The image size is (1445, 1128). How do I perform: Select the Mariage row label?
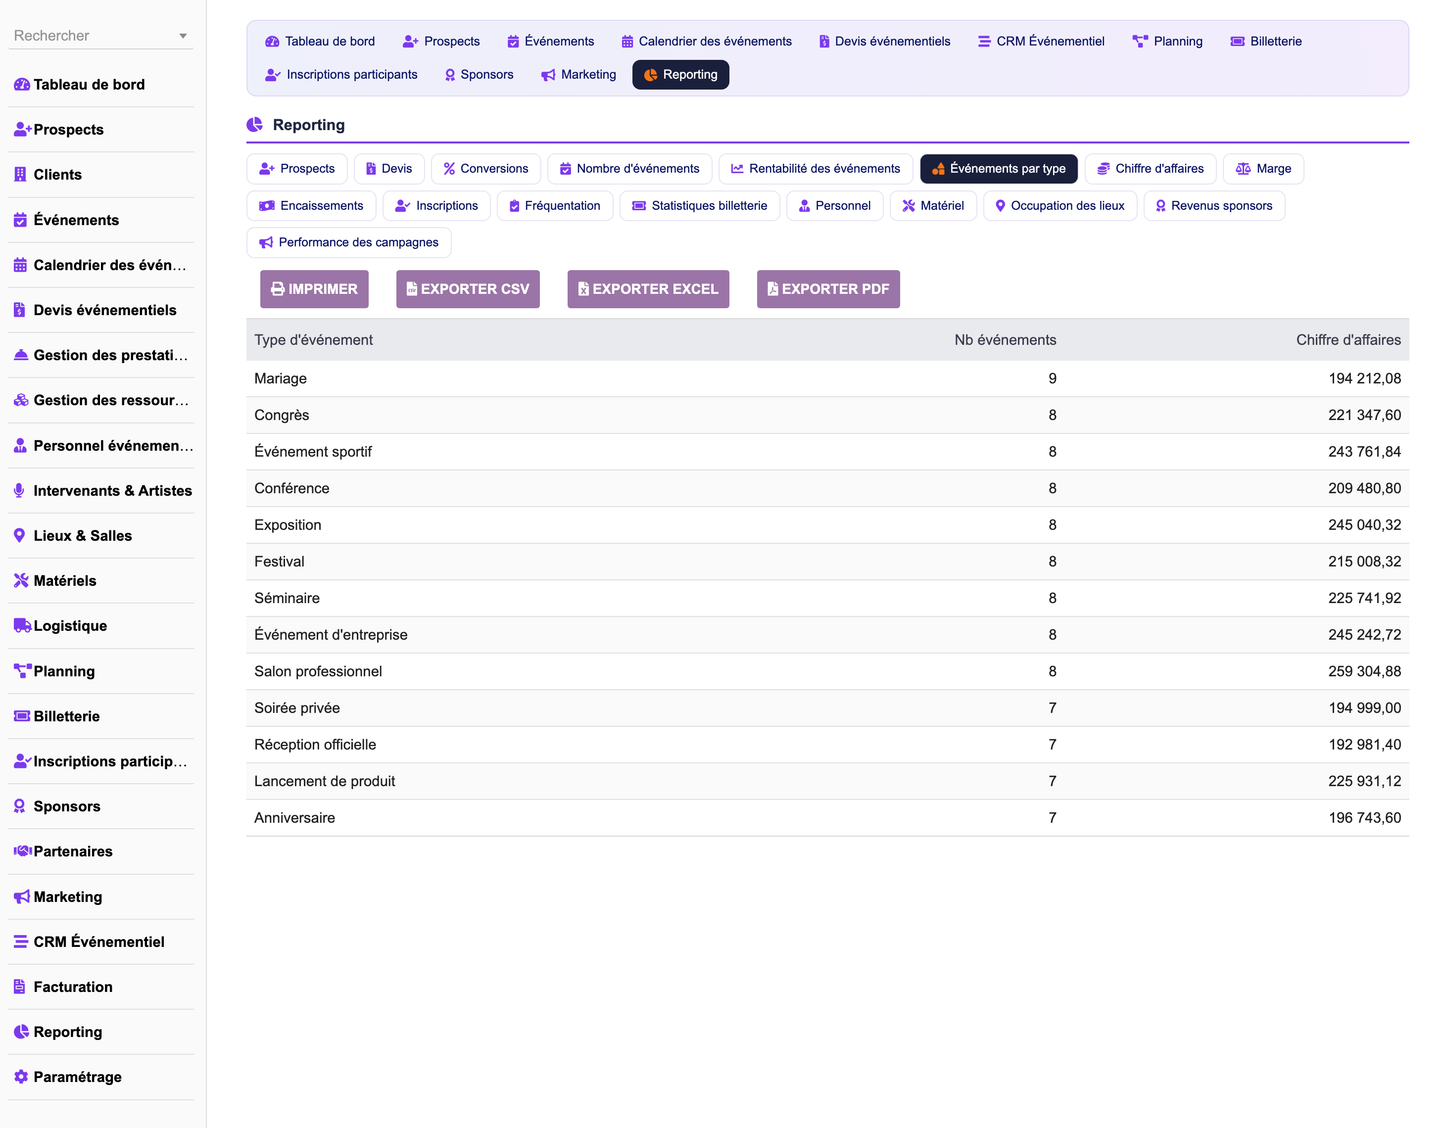[x=280, y=379]
